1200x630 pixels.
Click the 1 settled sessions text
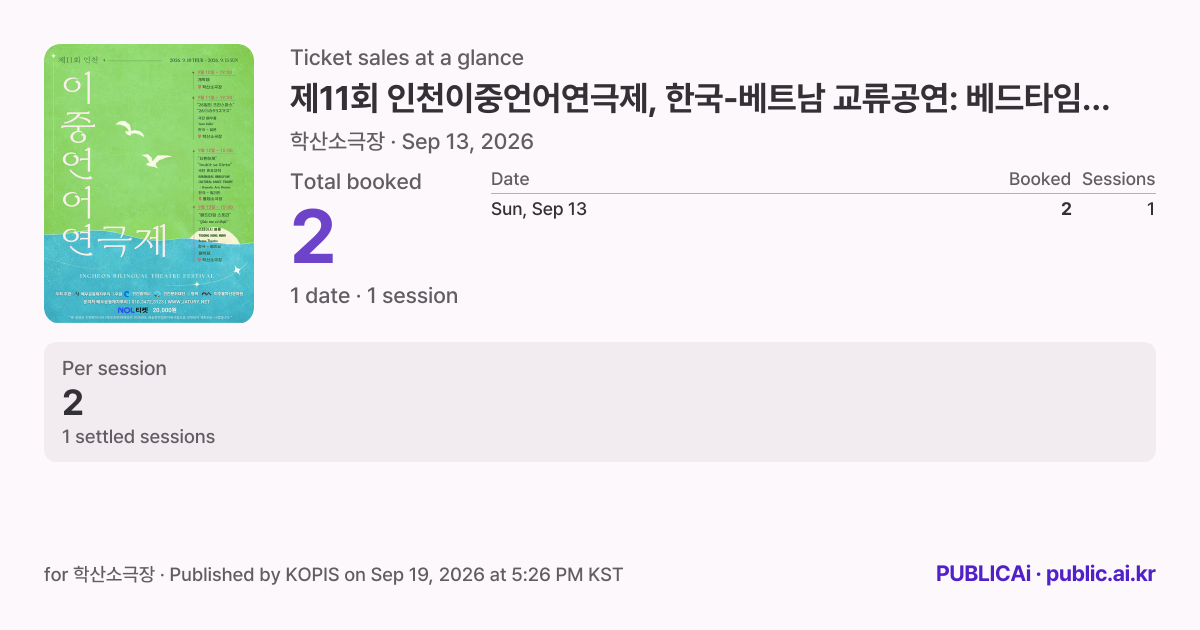[138, 436]
